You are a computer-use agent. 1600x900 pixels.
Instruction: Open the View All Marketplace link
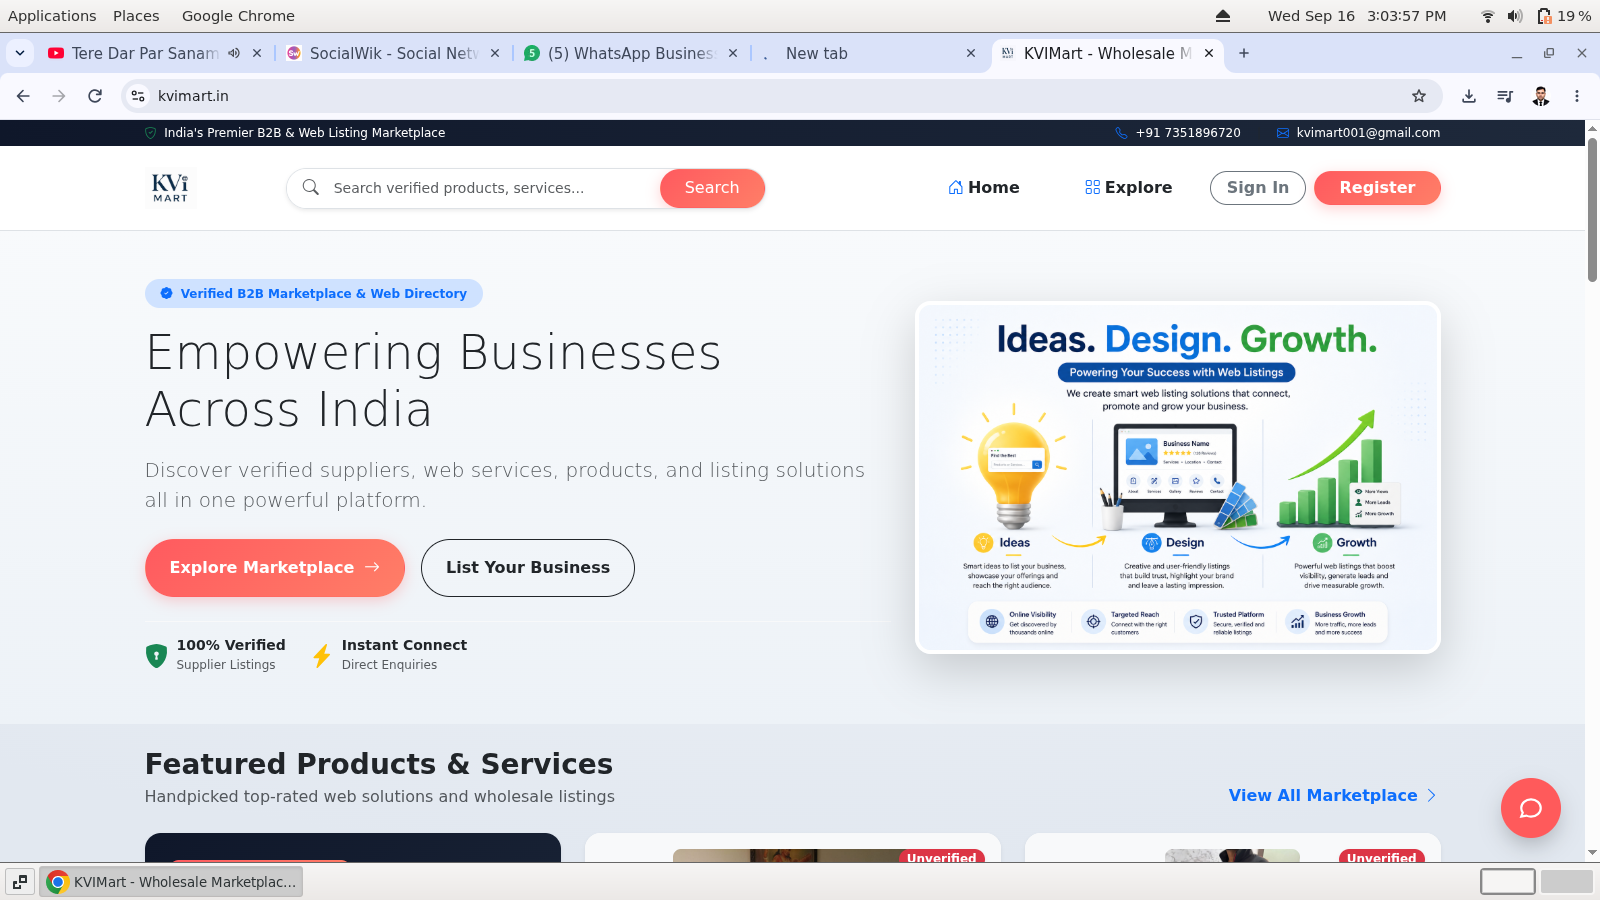tap(1333, 795)
